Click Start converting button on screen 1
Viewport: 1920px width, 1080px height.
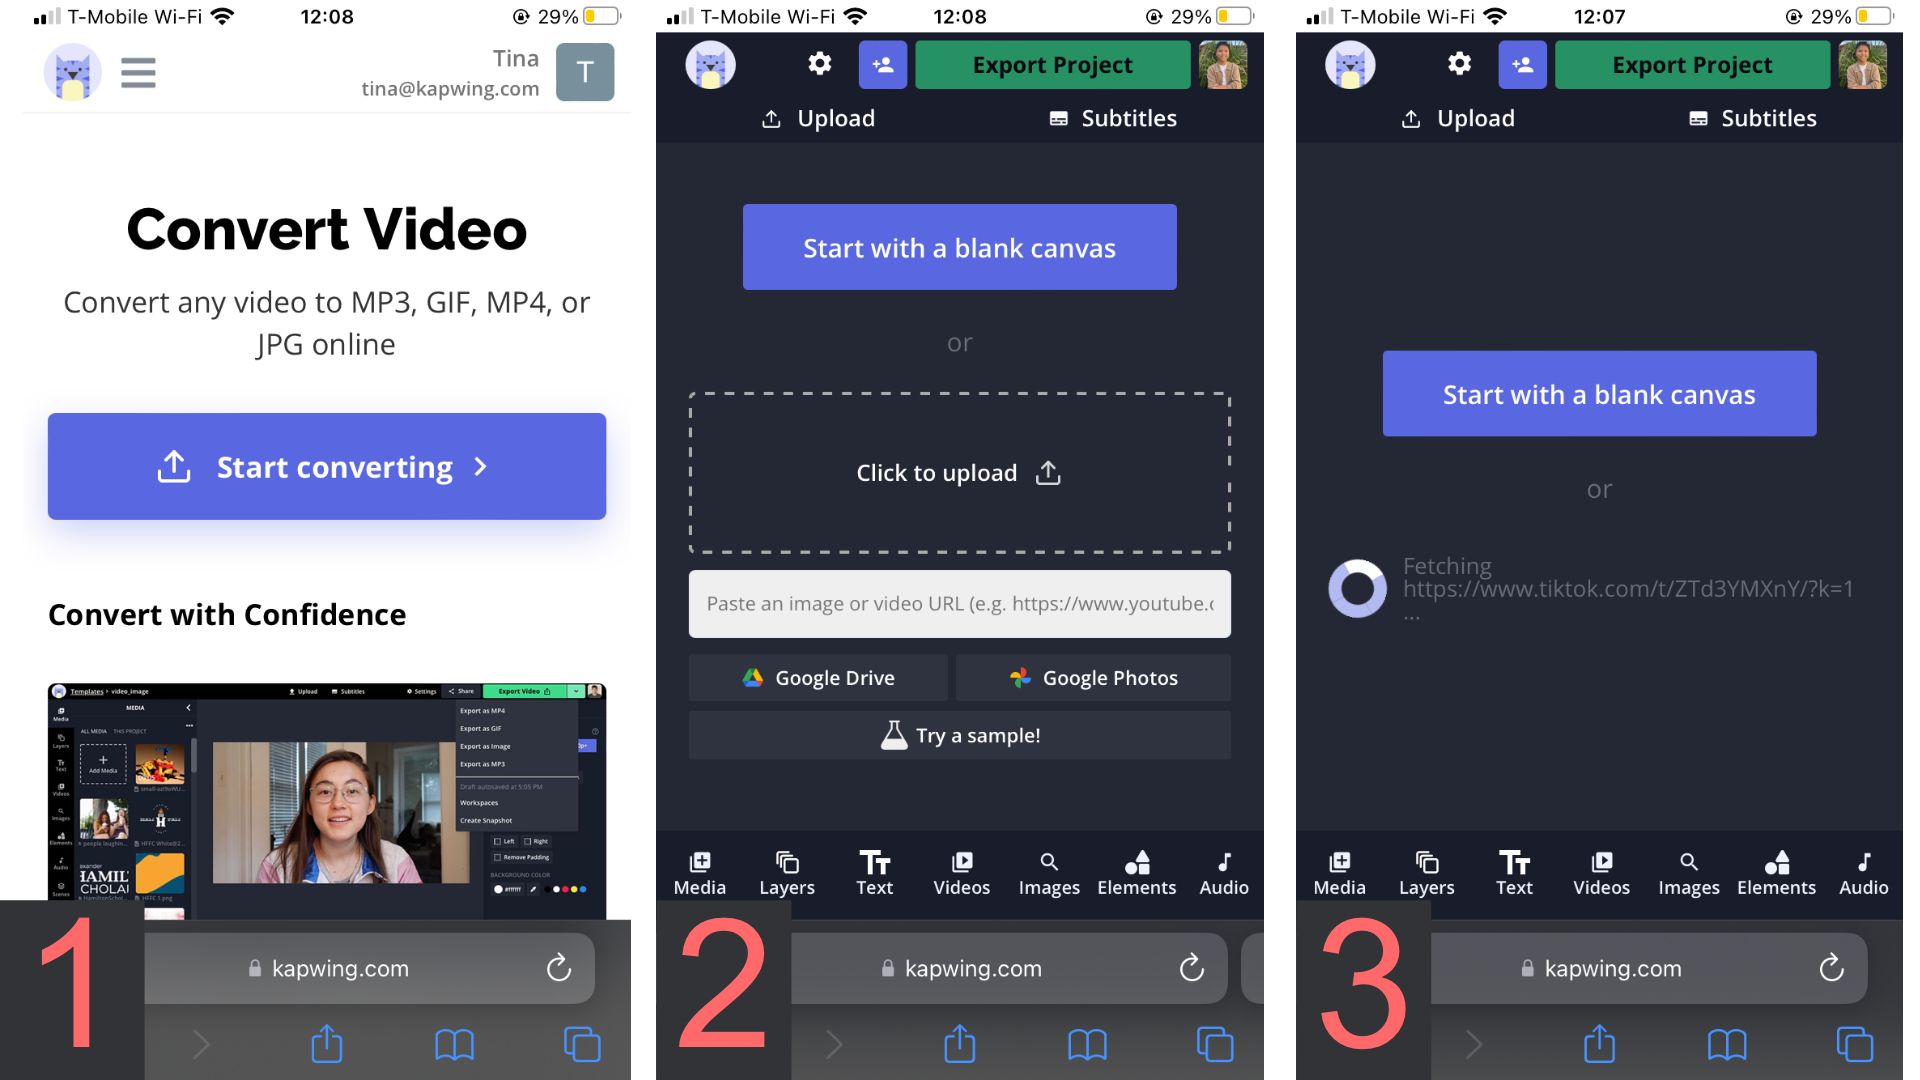pos(327,465)
